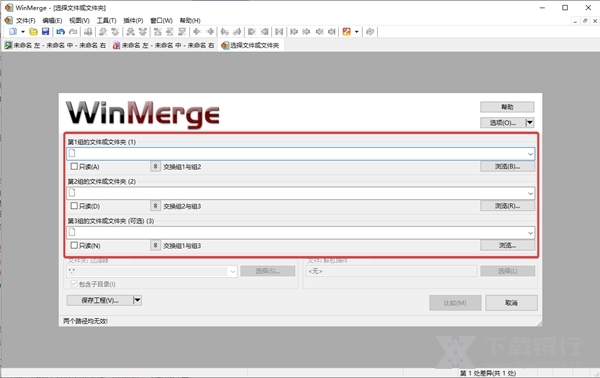Open the 插件(P) menu

coord(133,20)
